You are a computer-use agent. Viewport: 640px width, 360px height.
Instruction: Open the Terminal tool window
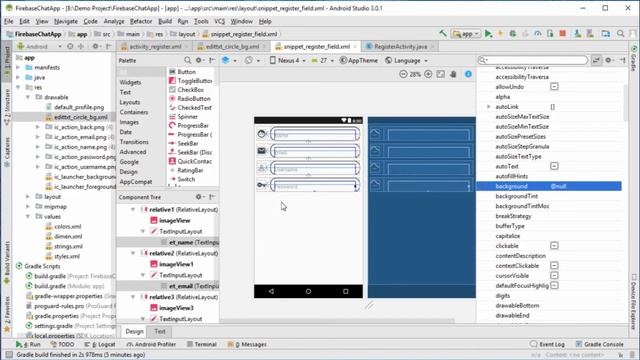click(x=202, y=344)
